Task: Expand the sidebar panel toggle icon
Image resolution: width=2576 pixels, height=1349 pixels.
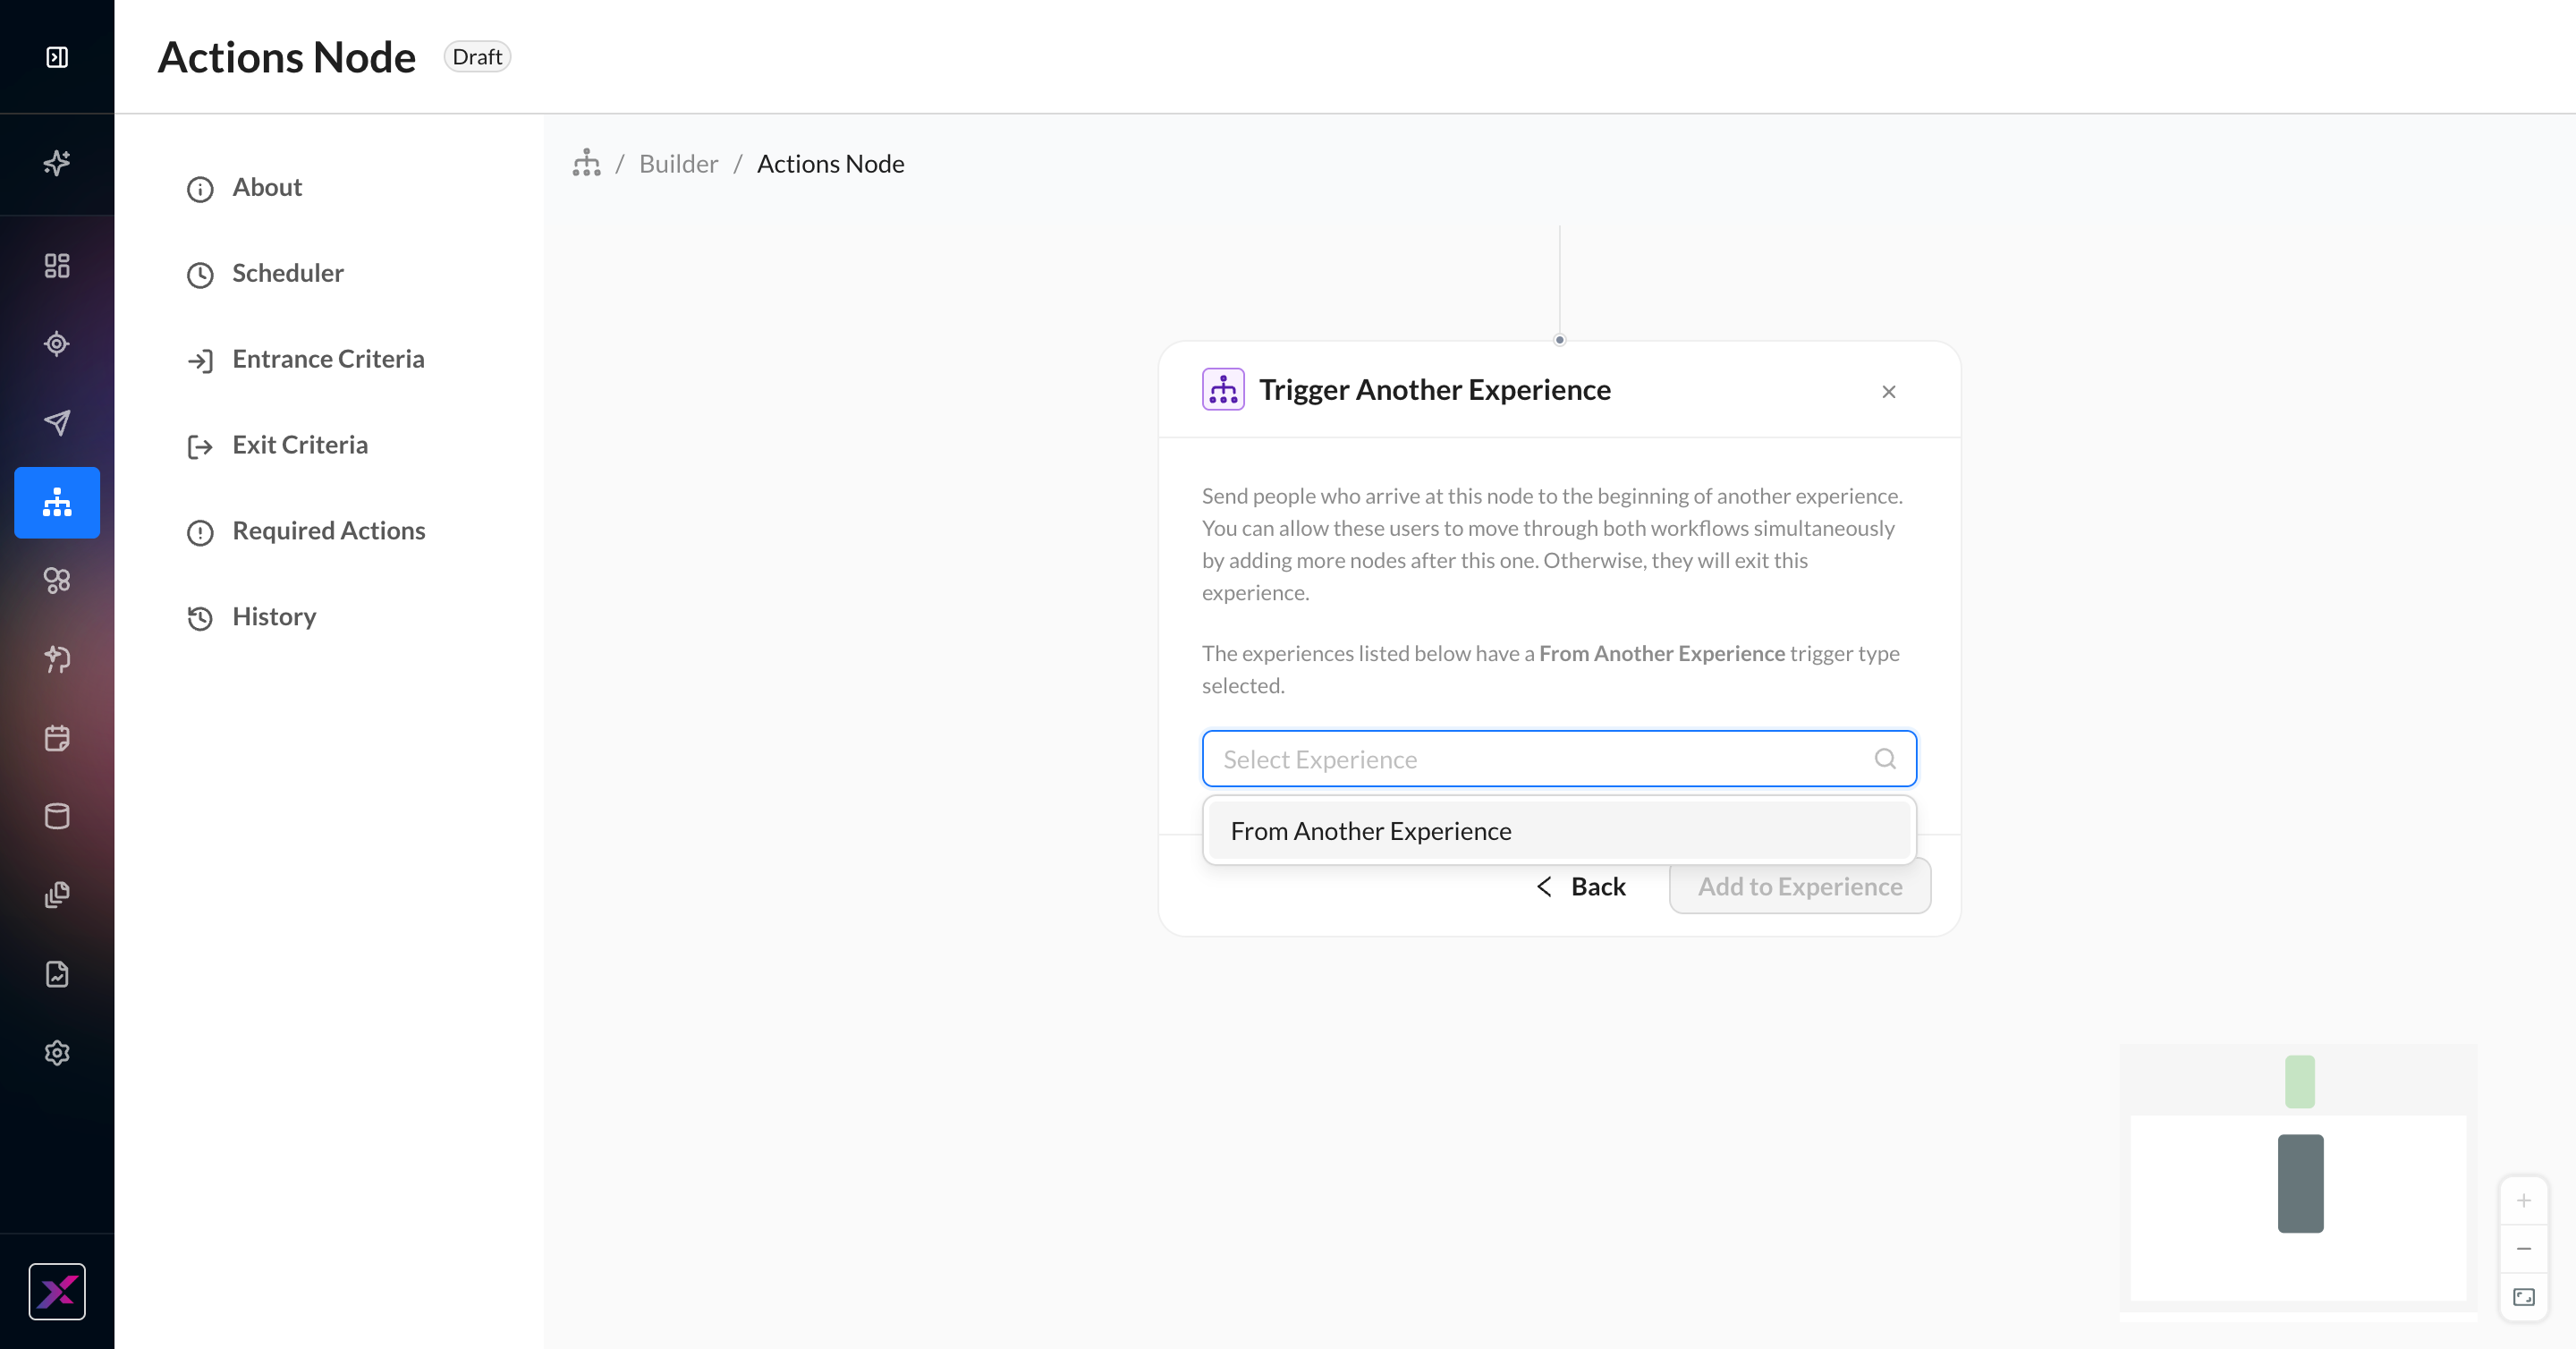Action: (x=57, y=57)
